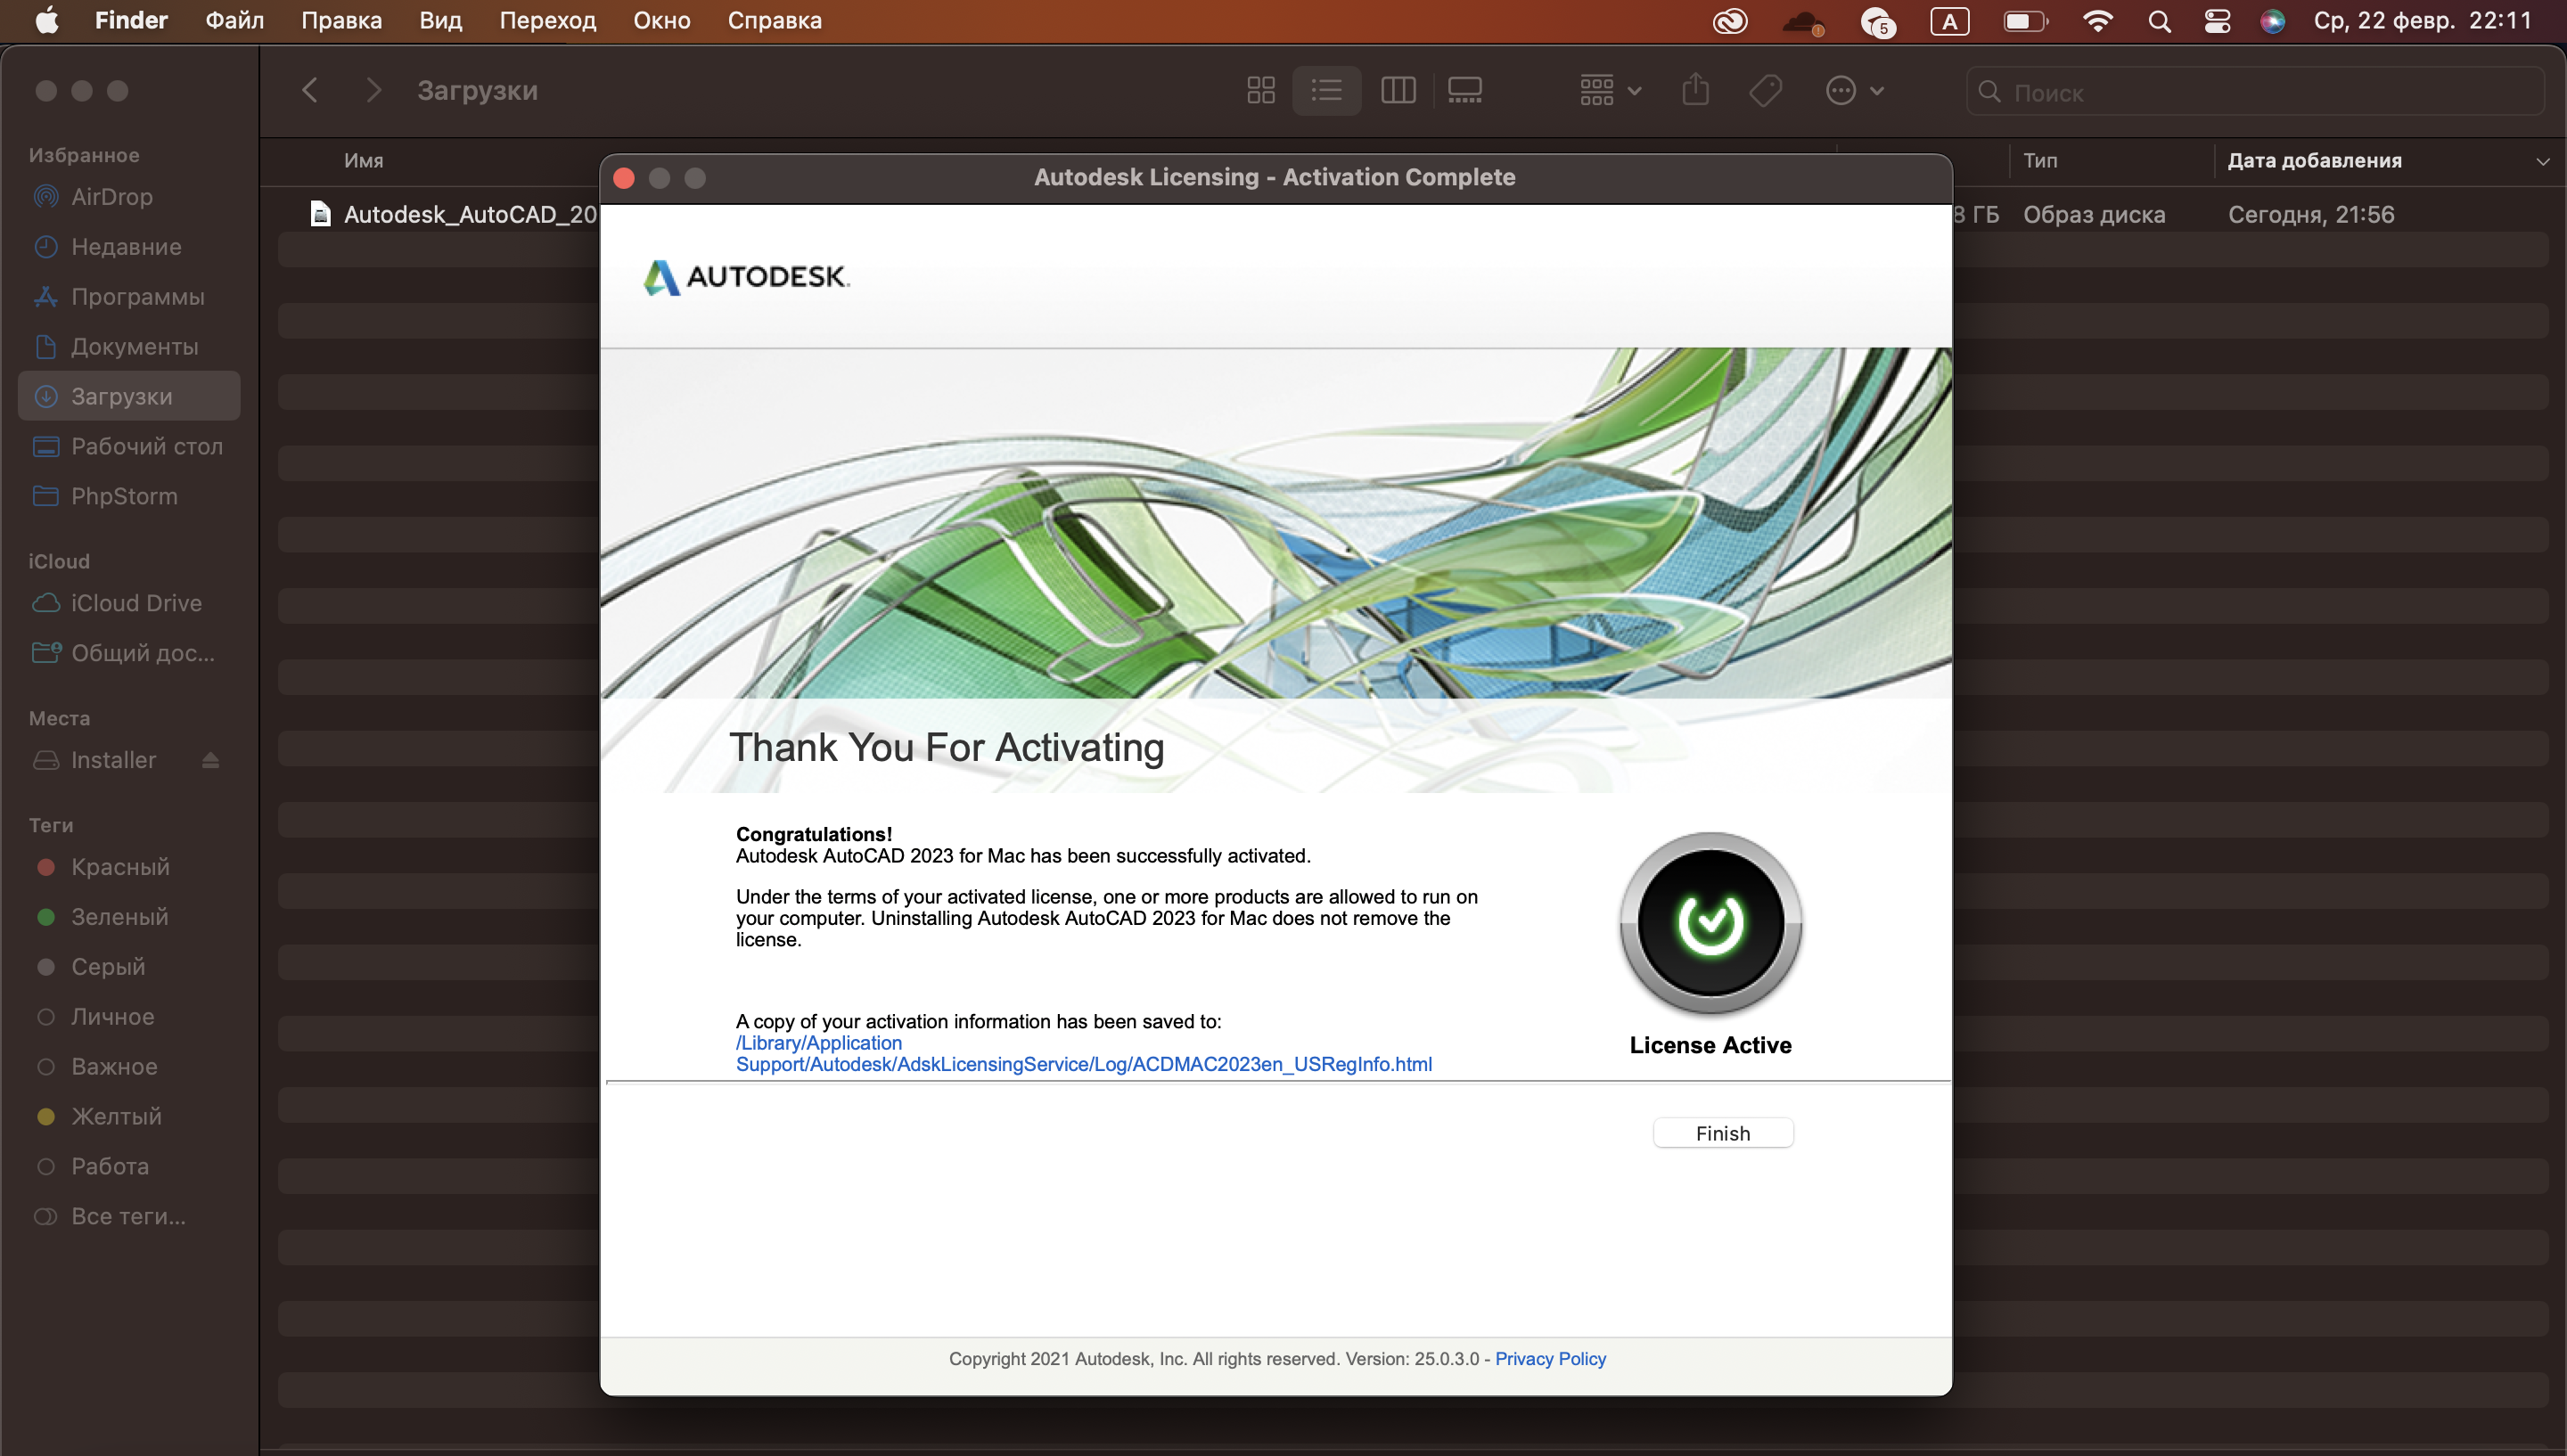The width and height of the screenshot is (2567, 1456).
Task: Go back in the Finder window
Action: pos(310,91)
